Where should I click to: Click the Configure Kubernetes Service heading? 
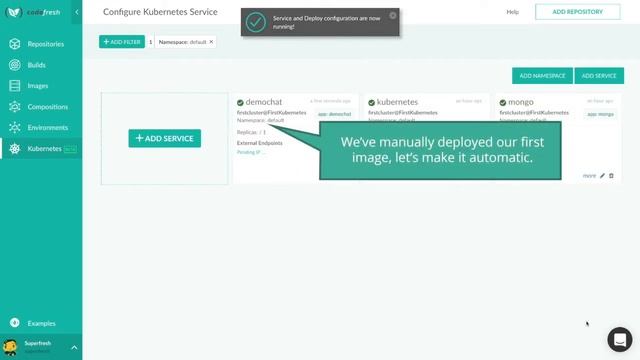(x=160, y=12)
